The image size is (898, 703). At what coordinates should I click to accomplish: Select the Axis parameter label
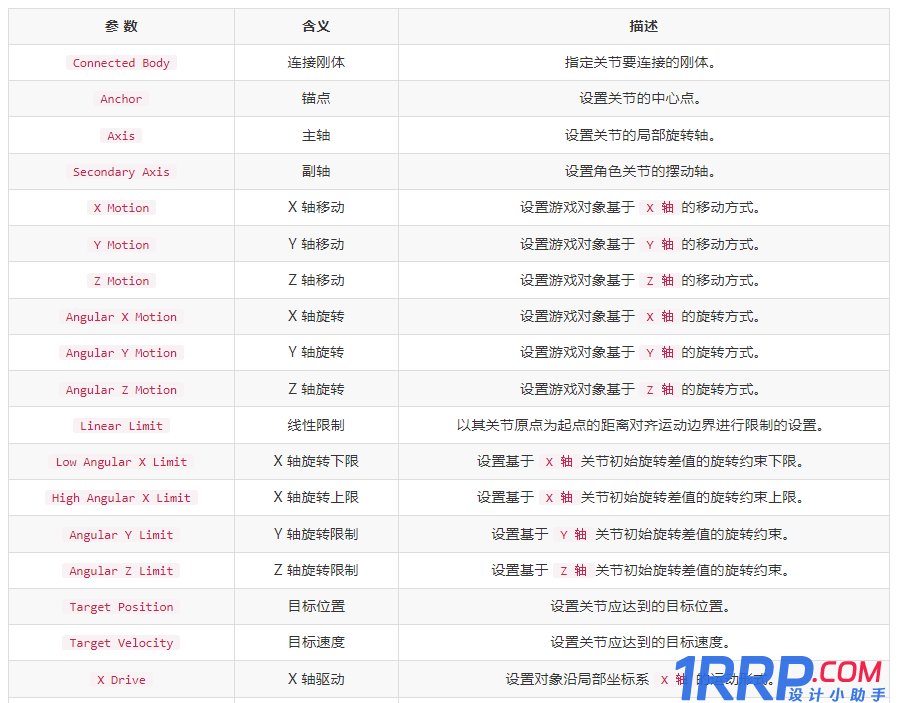[x=121, y=135]
